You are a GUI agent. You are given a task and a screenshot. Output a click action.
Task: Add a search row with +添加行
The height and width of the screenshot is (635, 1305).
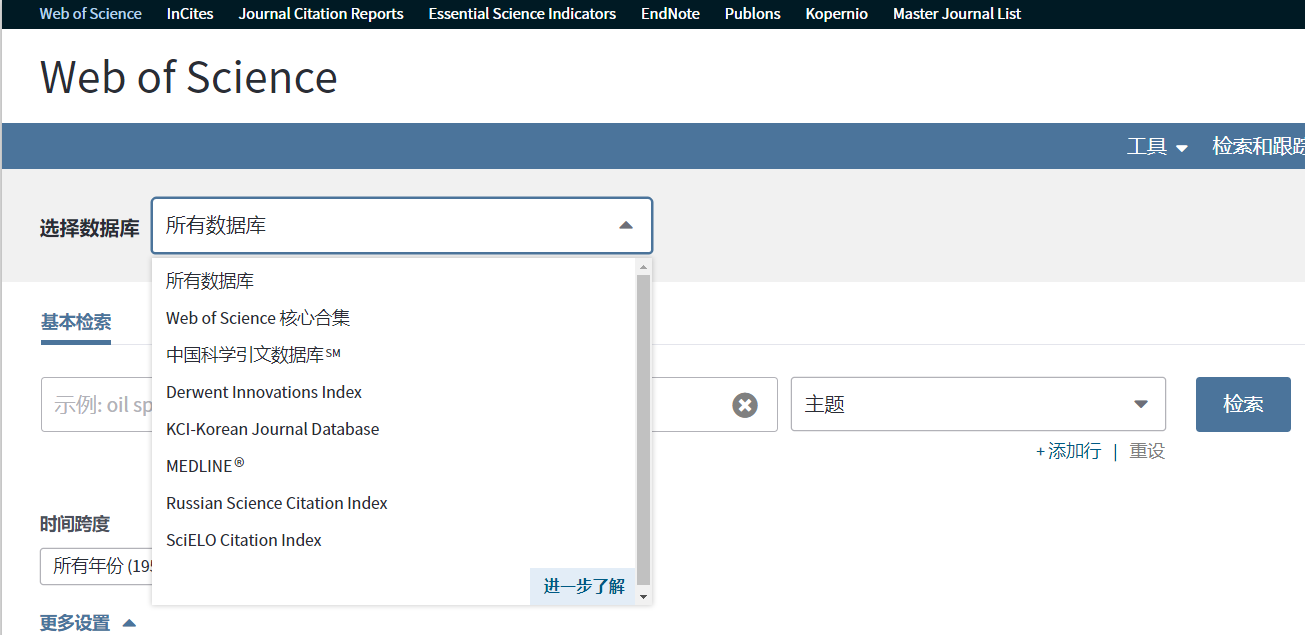[1068, 451]
